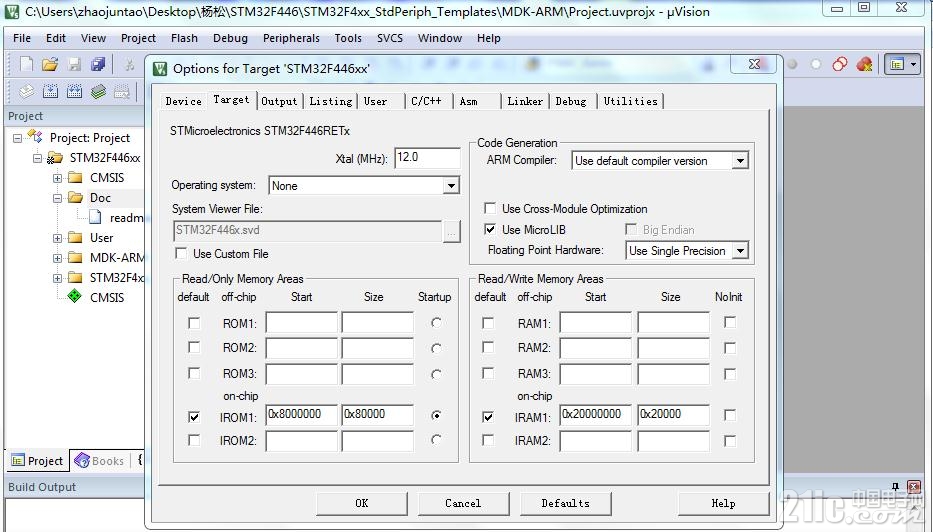Click the STM32F446xx target folder icon
933x532 pixels.
click(x=55, y=158)
